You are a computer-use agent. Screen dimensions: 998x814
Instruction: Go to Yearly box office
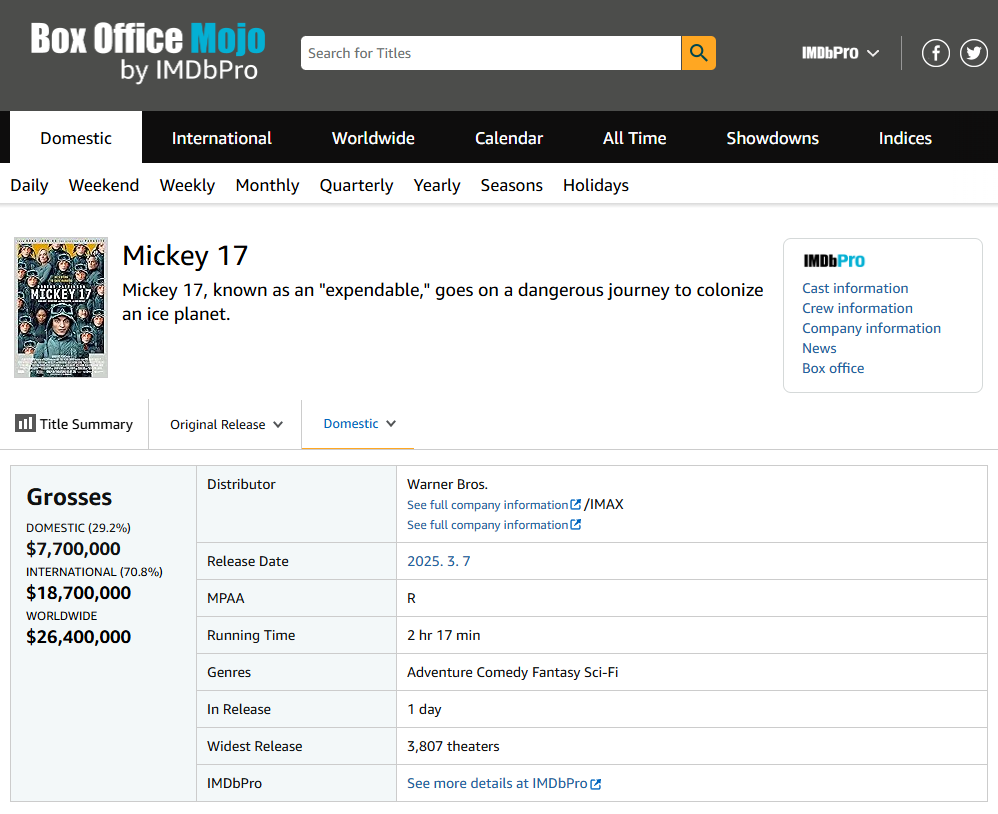[437, 185]
